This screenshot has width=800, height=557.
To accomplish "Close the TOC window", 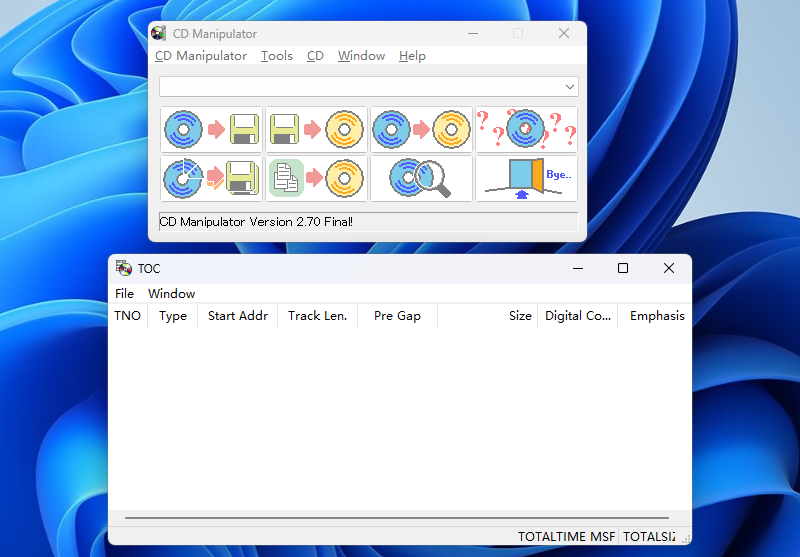I will (x=669, y=268).
